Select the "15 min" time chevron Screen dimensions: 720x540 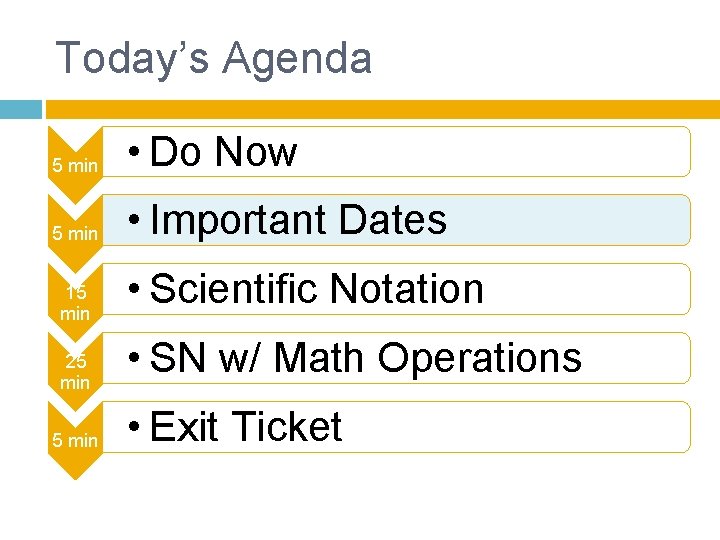[74, 303]
